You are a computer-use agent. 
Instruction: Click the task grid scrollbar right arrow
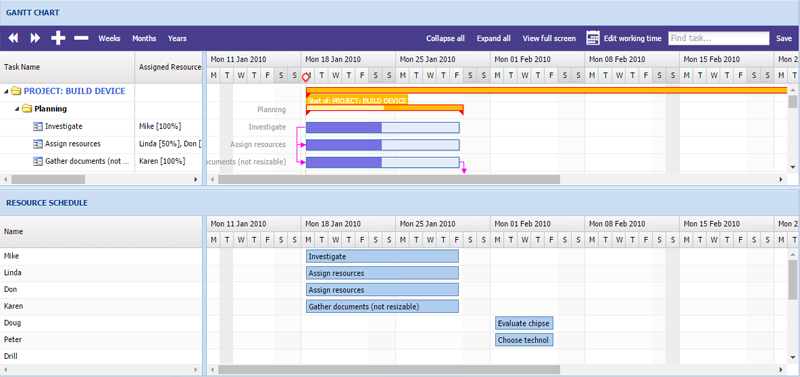click(195, 180)
